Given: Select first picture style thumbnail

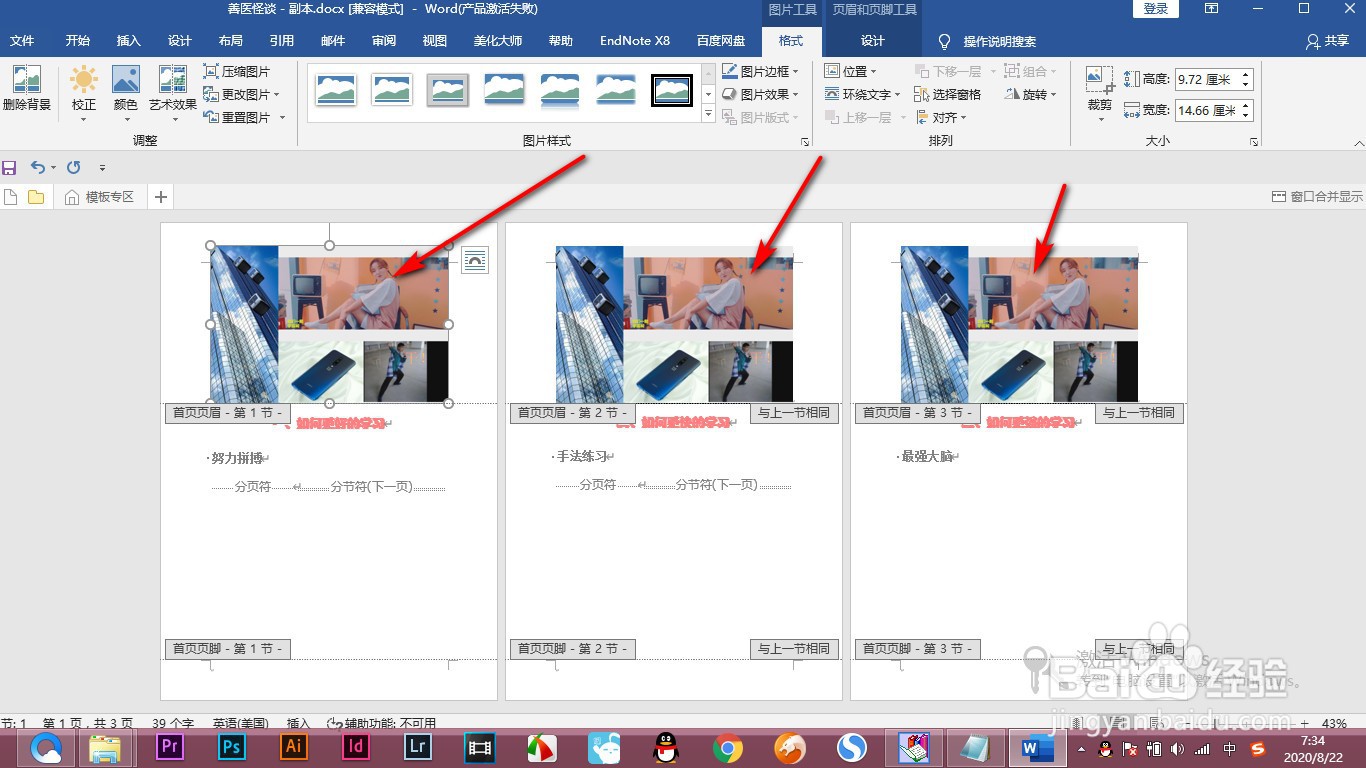Looking at the screenshot, I should point(336,89).
